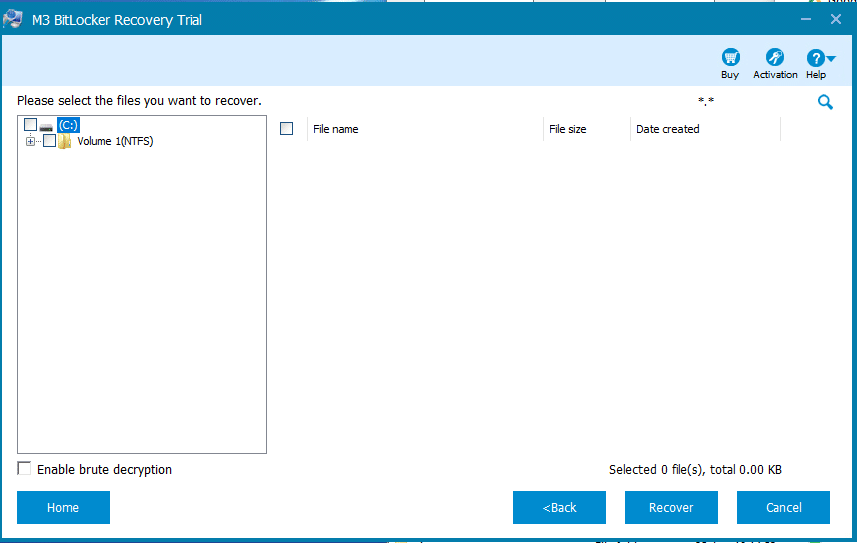Click the *.* search filter field

705,101
